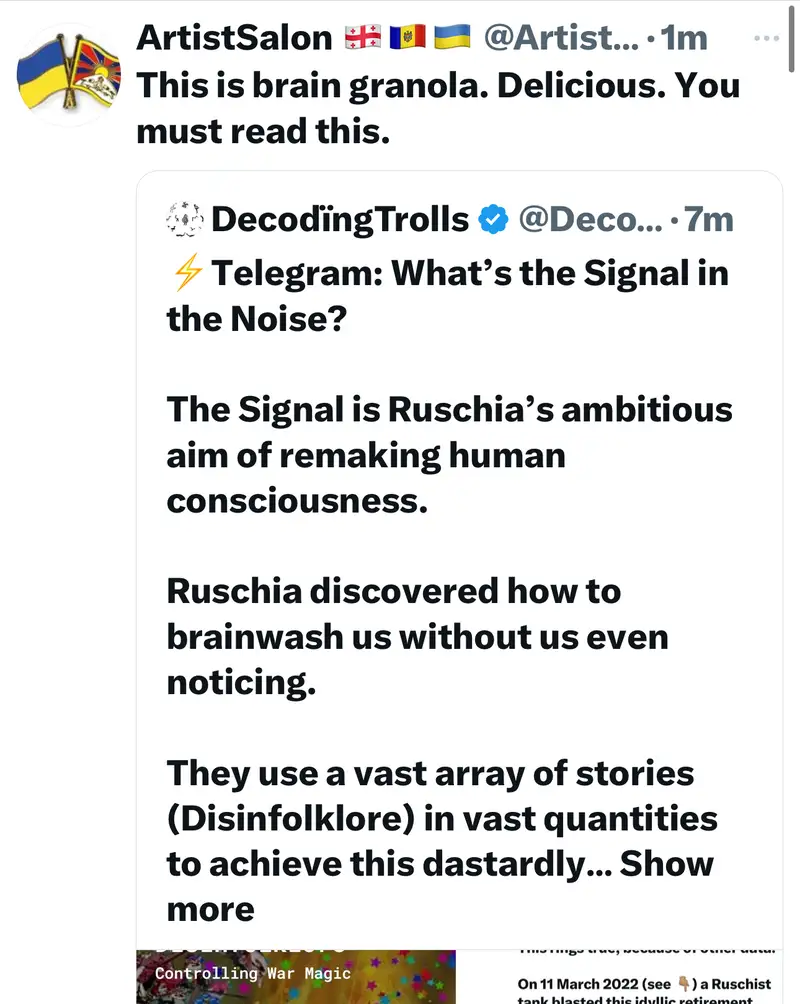This screenshot has height=1004, width=800.
Task: Click the Georgia flag emoji after ArtistSalon
Action: (363, 38)
